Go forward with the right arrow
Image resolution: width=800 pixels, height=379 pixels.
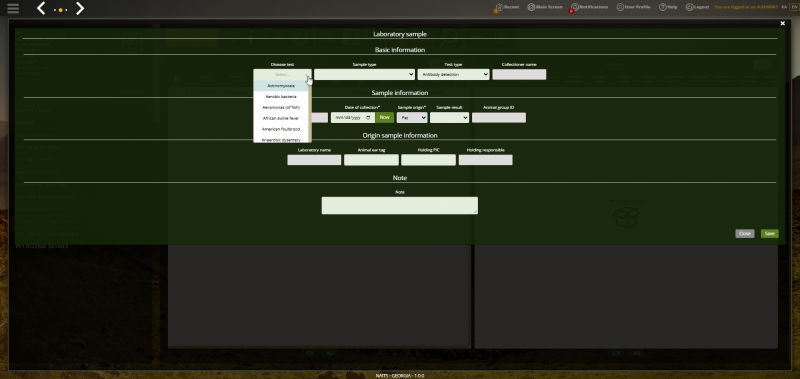click(x=80, y=8)
